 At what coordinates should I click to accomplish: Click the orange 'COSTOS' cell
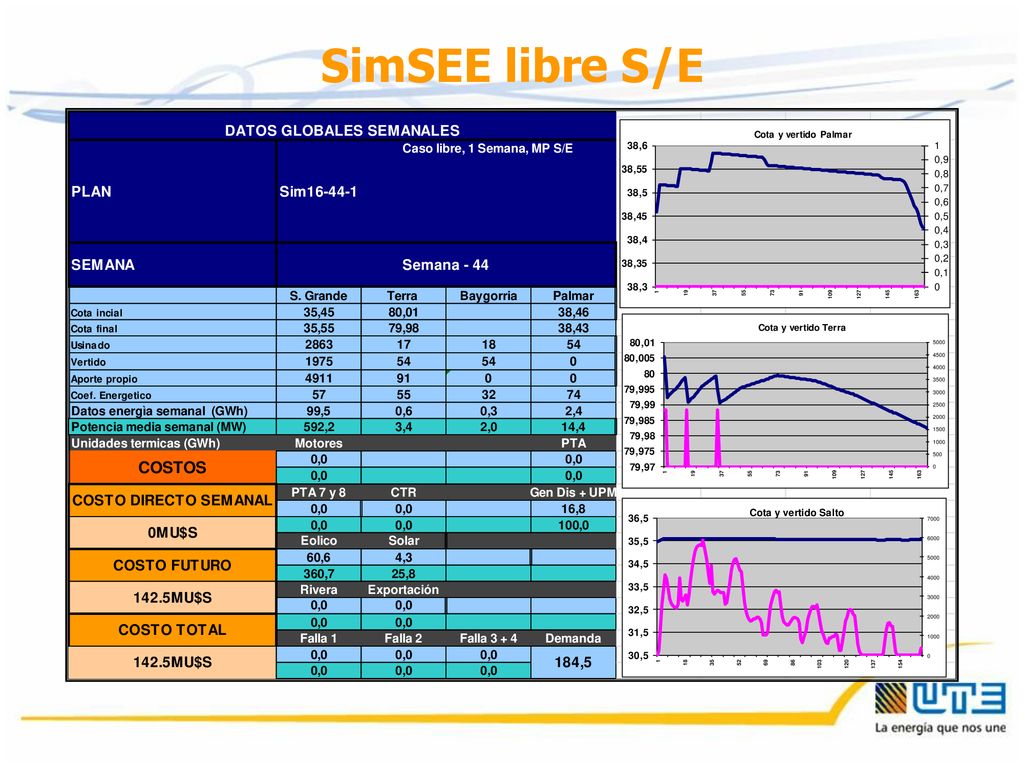point(172,468)
